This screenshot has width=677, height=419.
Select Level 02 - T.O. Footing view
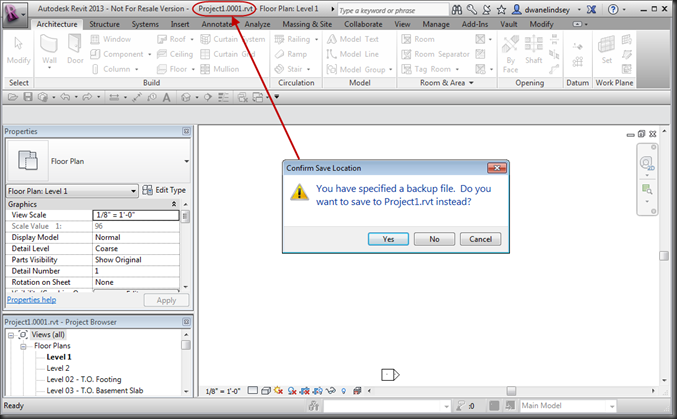[84, 379]
